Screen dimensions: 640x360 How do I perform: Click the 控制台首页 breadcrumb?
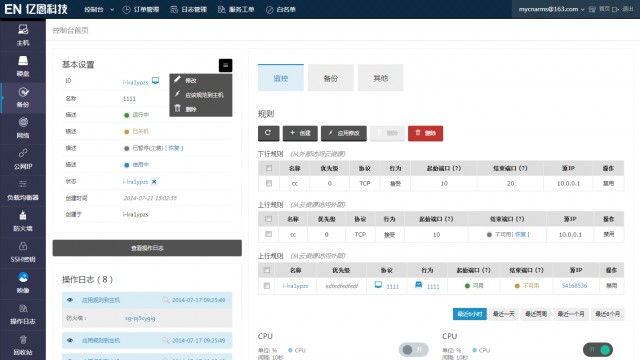pyautogui.click(x=71, y=30)
